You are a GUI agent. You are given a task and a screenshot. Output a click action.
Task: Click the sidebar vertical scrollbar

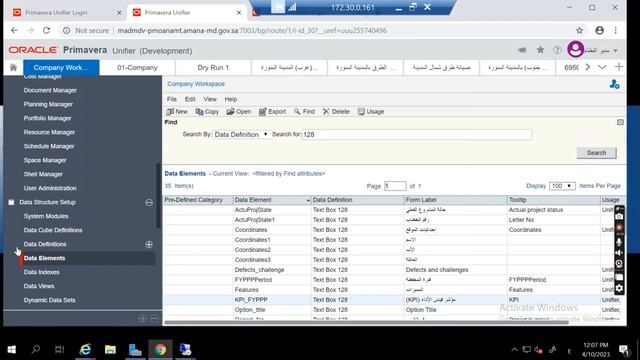159,196
